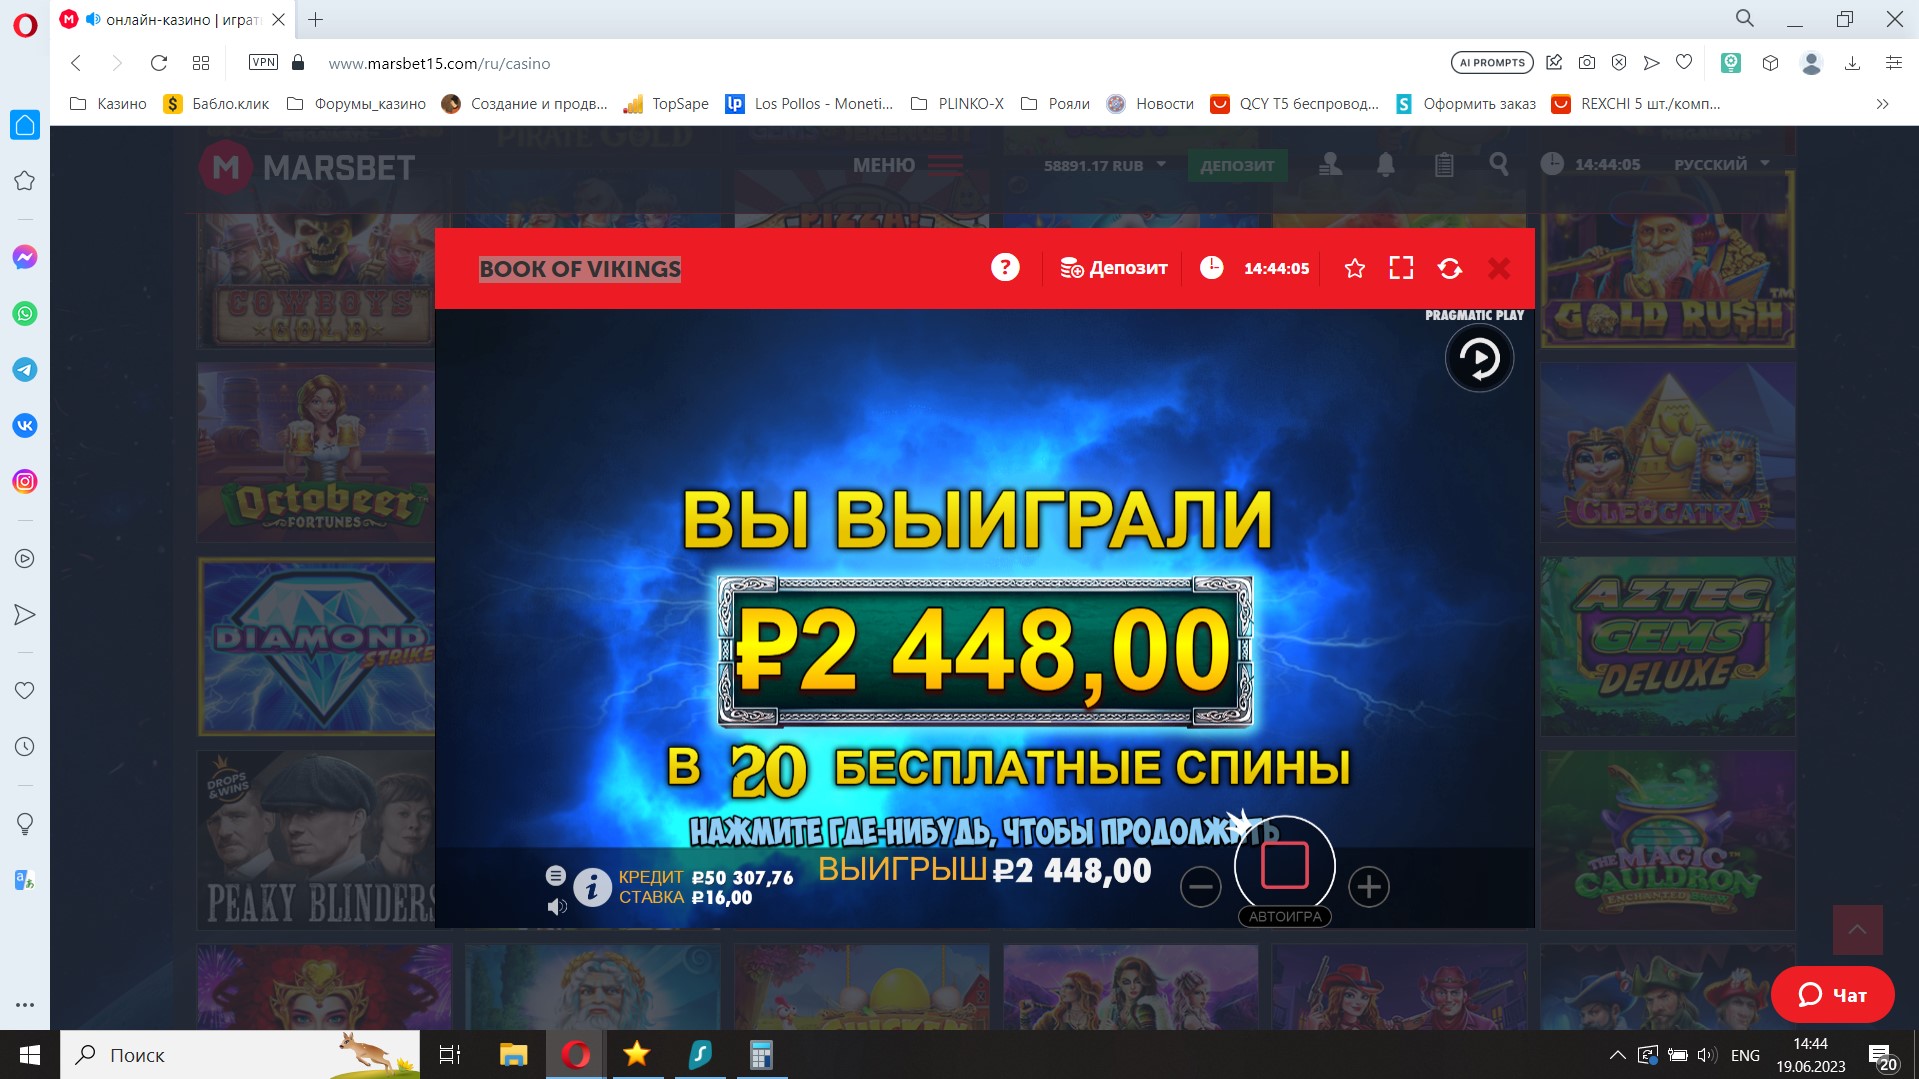Open the Marsbet site search
1919x1079 pixels.
coord(1498,164)
